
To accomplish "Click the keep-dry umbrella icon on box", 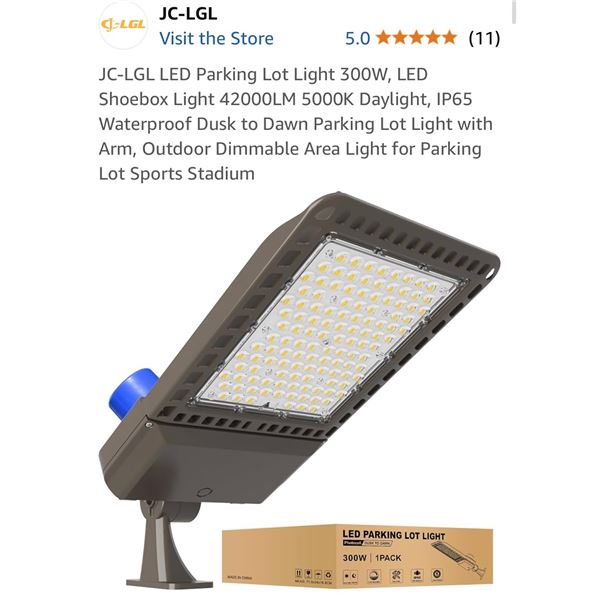I will point(318,575).
